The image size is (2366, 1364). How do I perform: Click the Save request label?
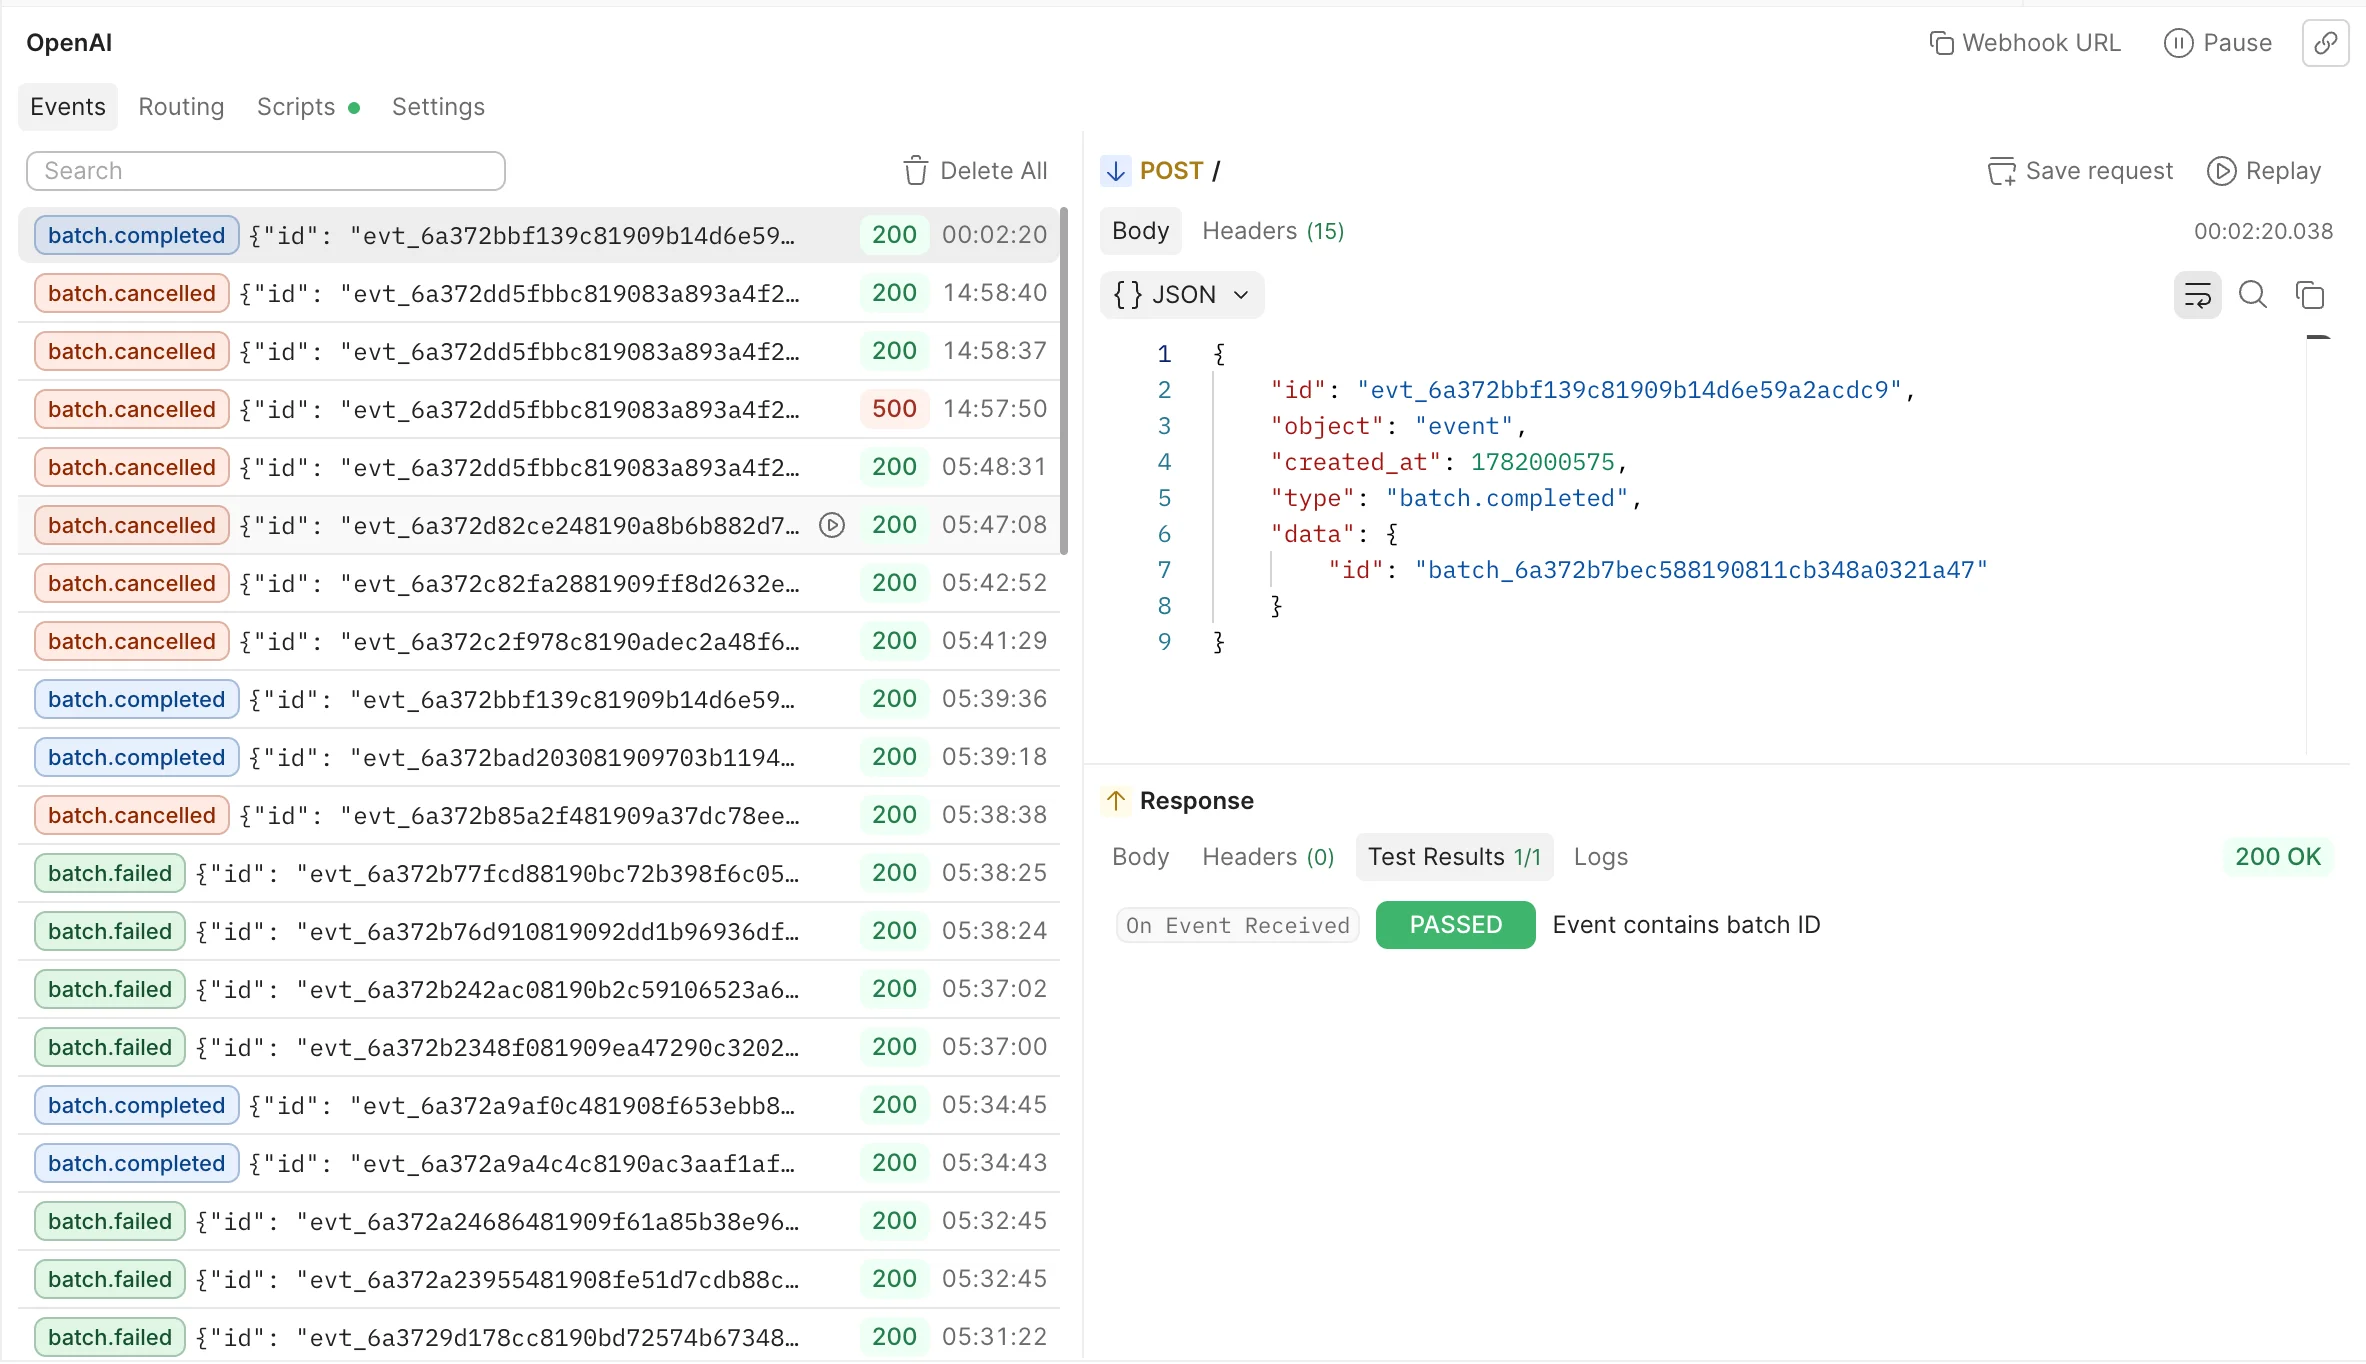point(2099,171)
